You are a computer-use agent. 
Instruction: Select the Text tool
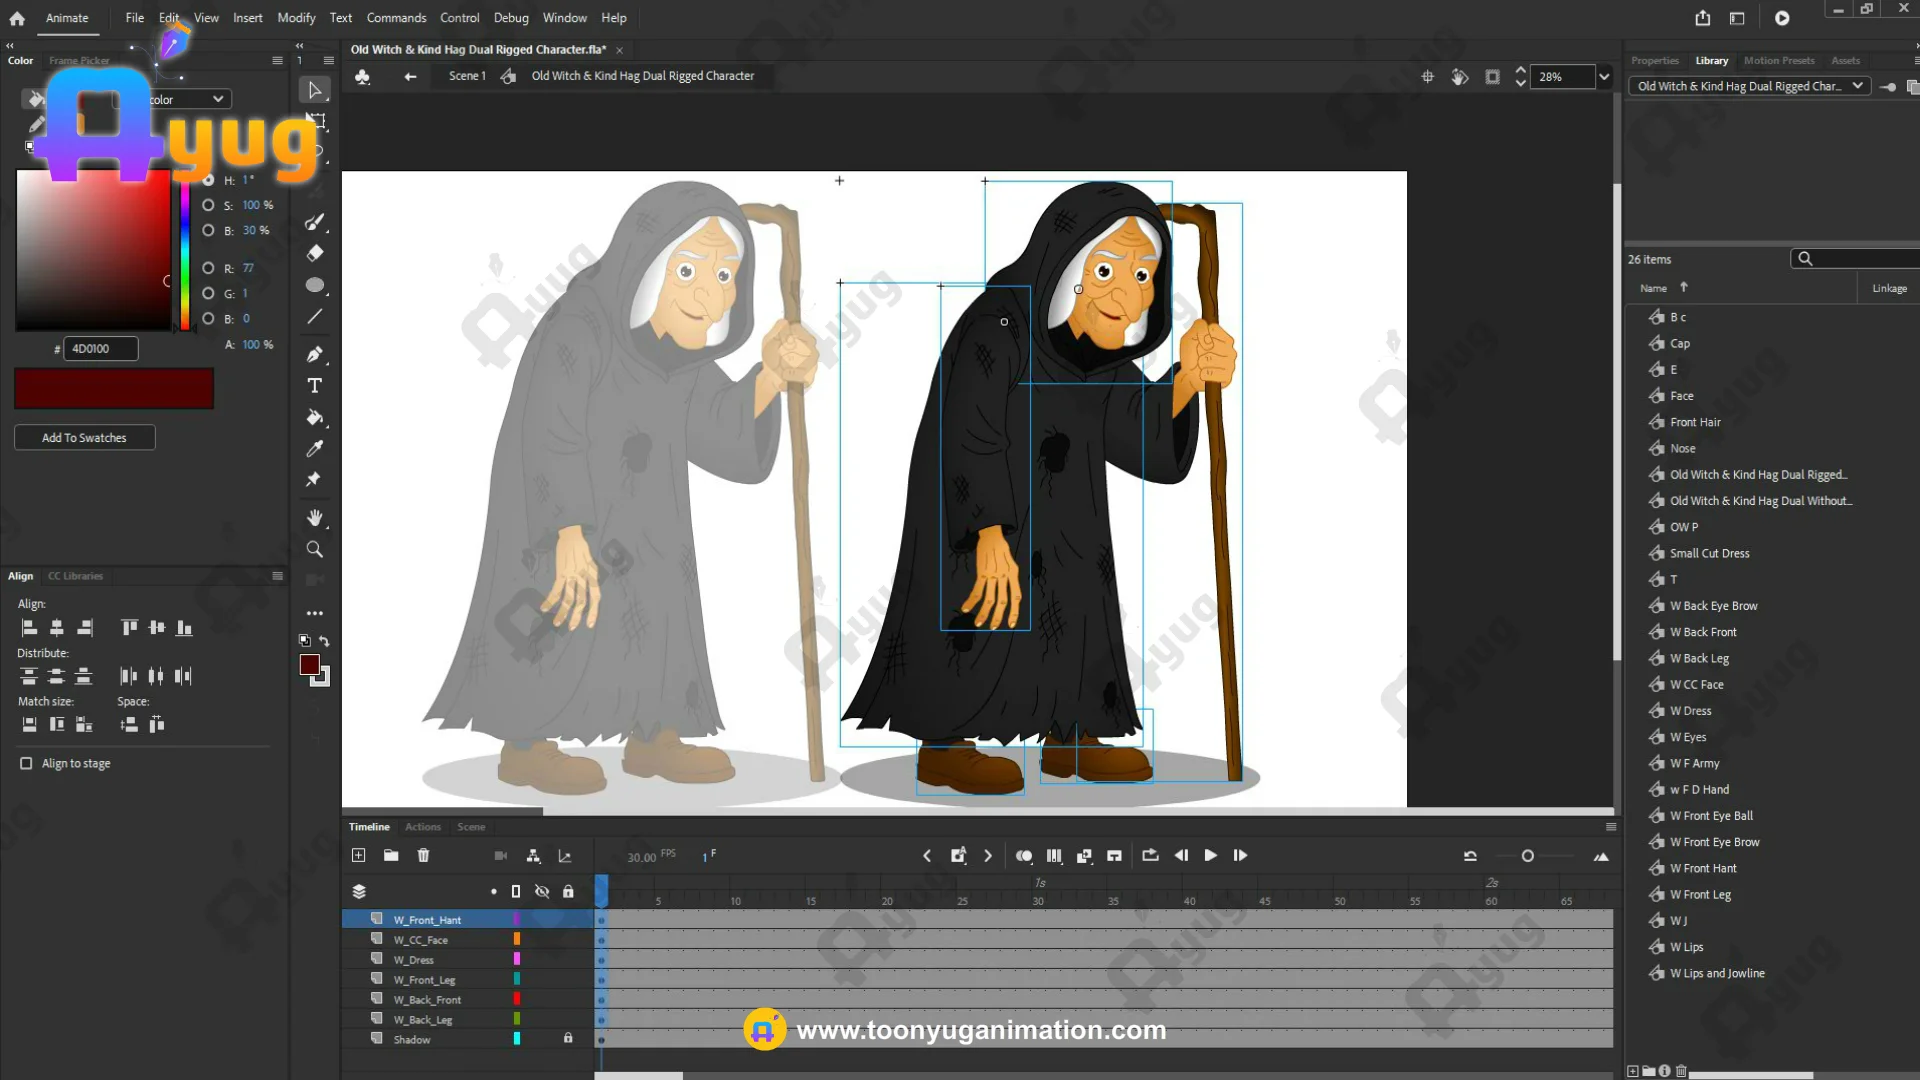click(314, 386)
